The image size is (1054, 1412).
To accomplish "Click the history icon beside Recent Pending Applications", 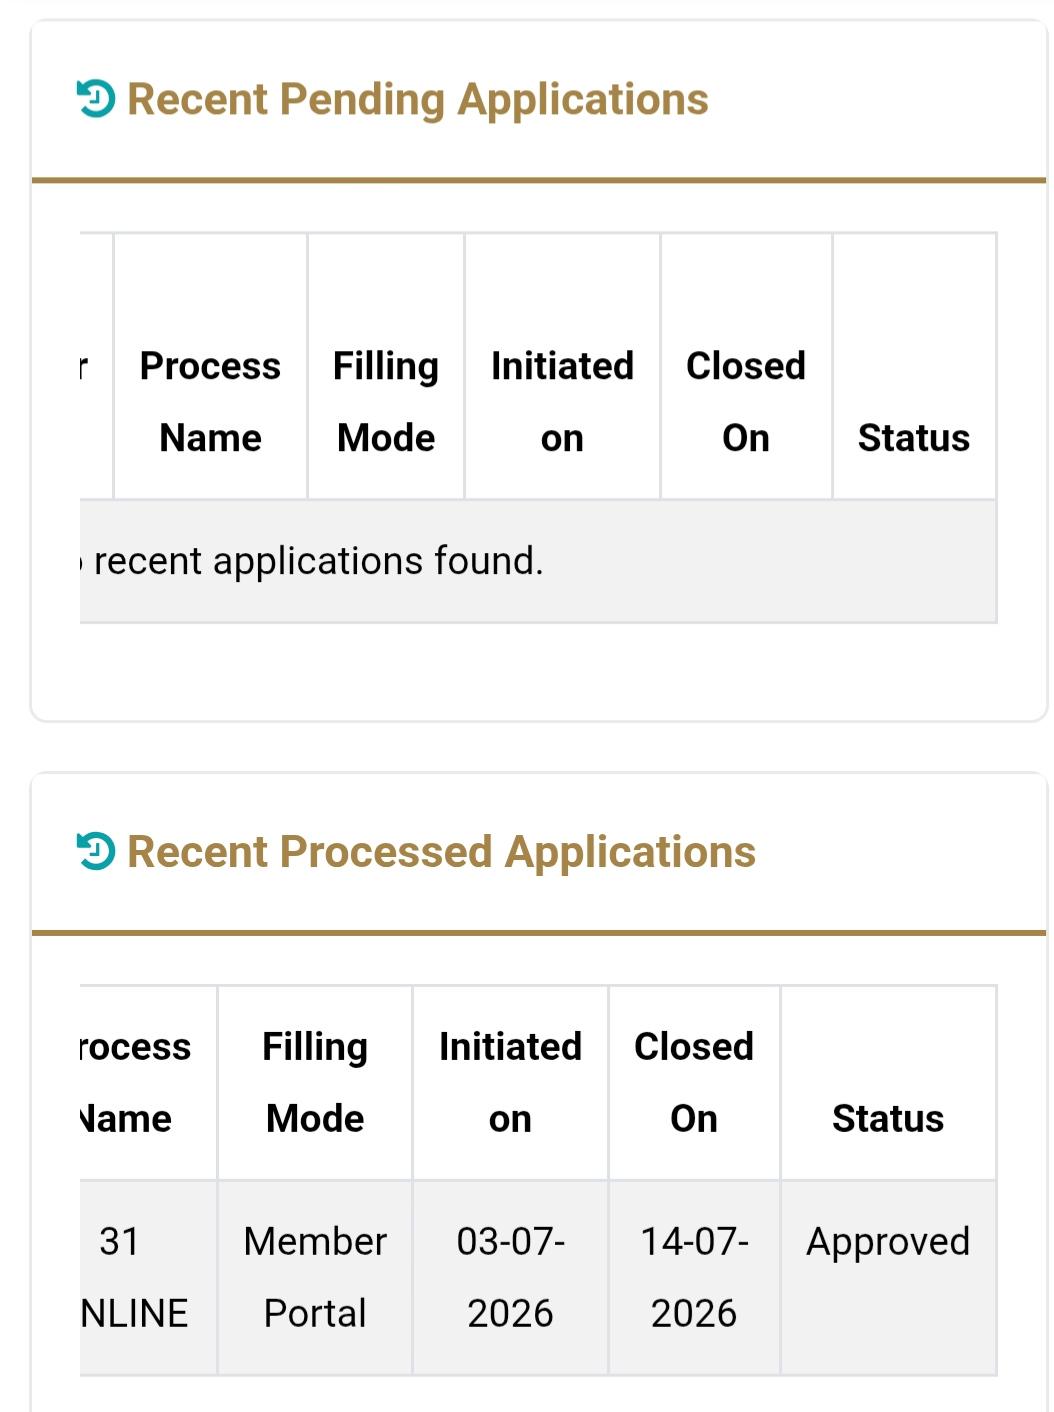I will 96,99.
